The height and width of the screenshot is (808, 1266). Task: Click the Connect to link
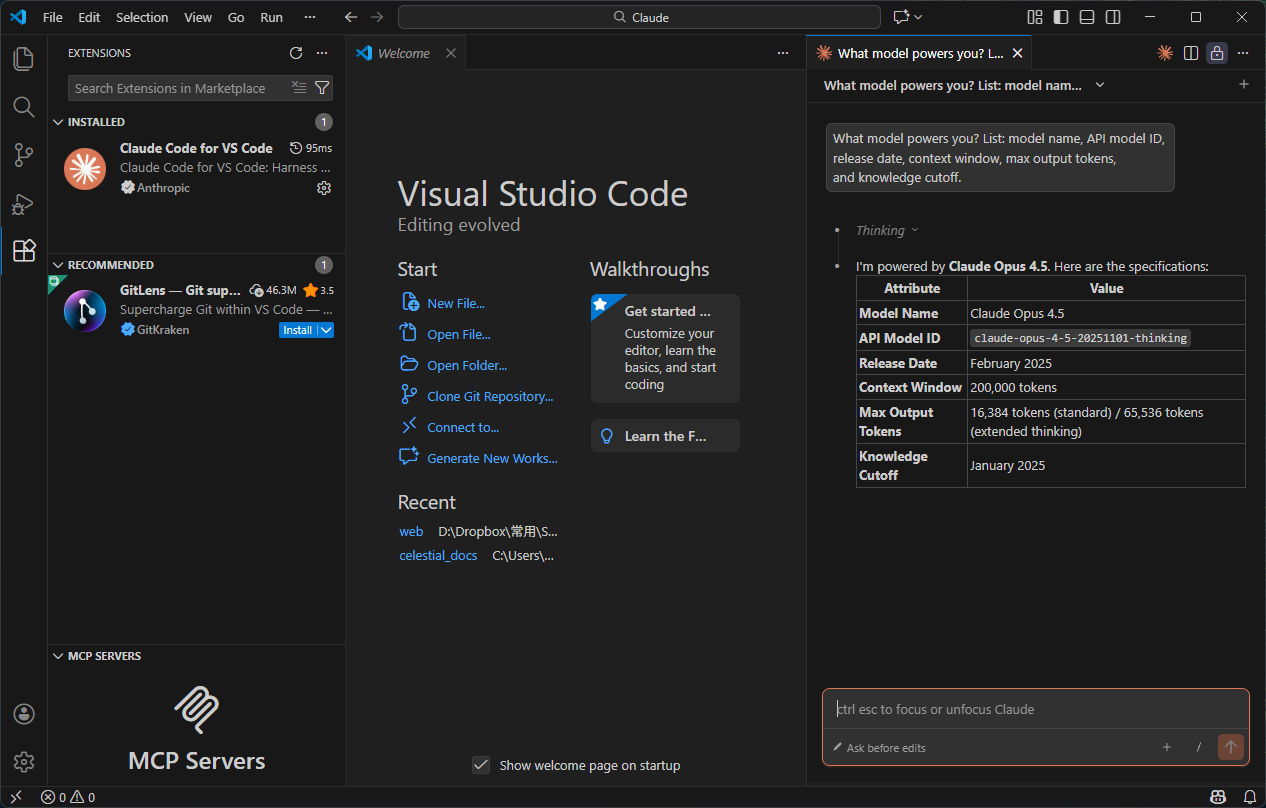point(463,427)
